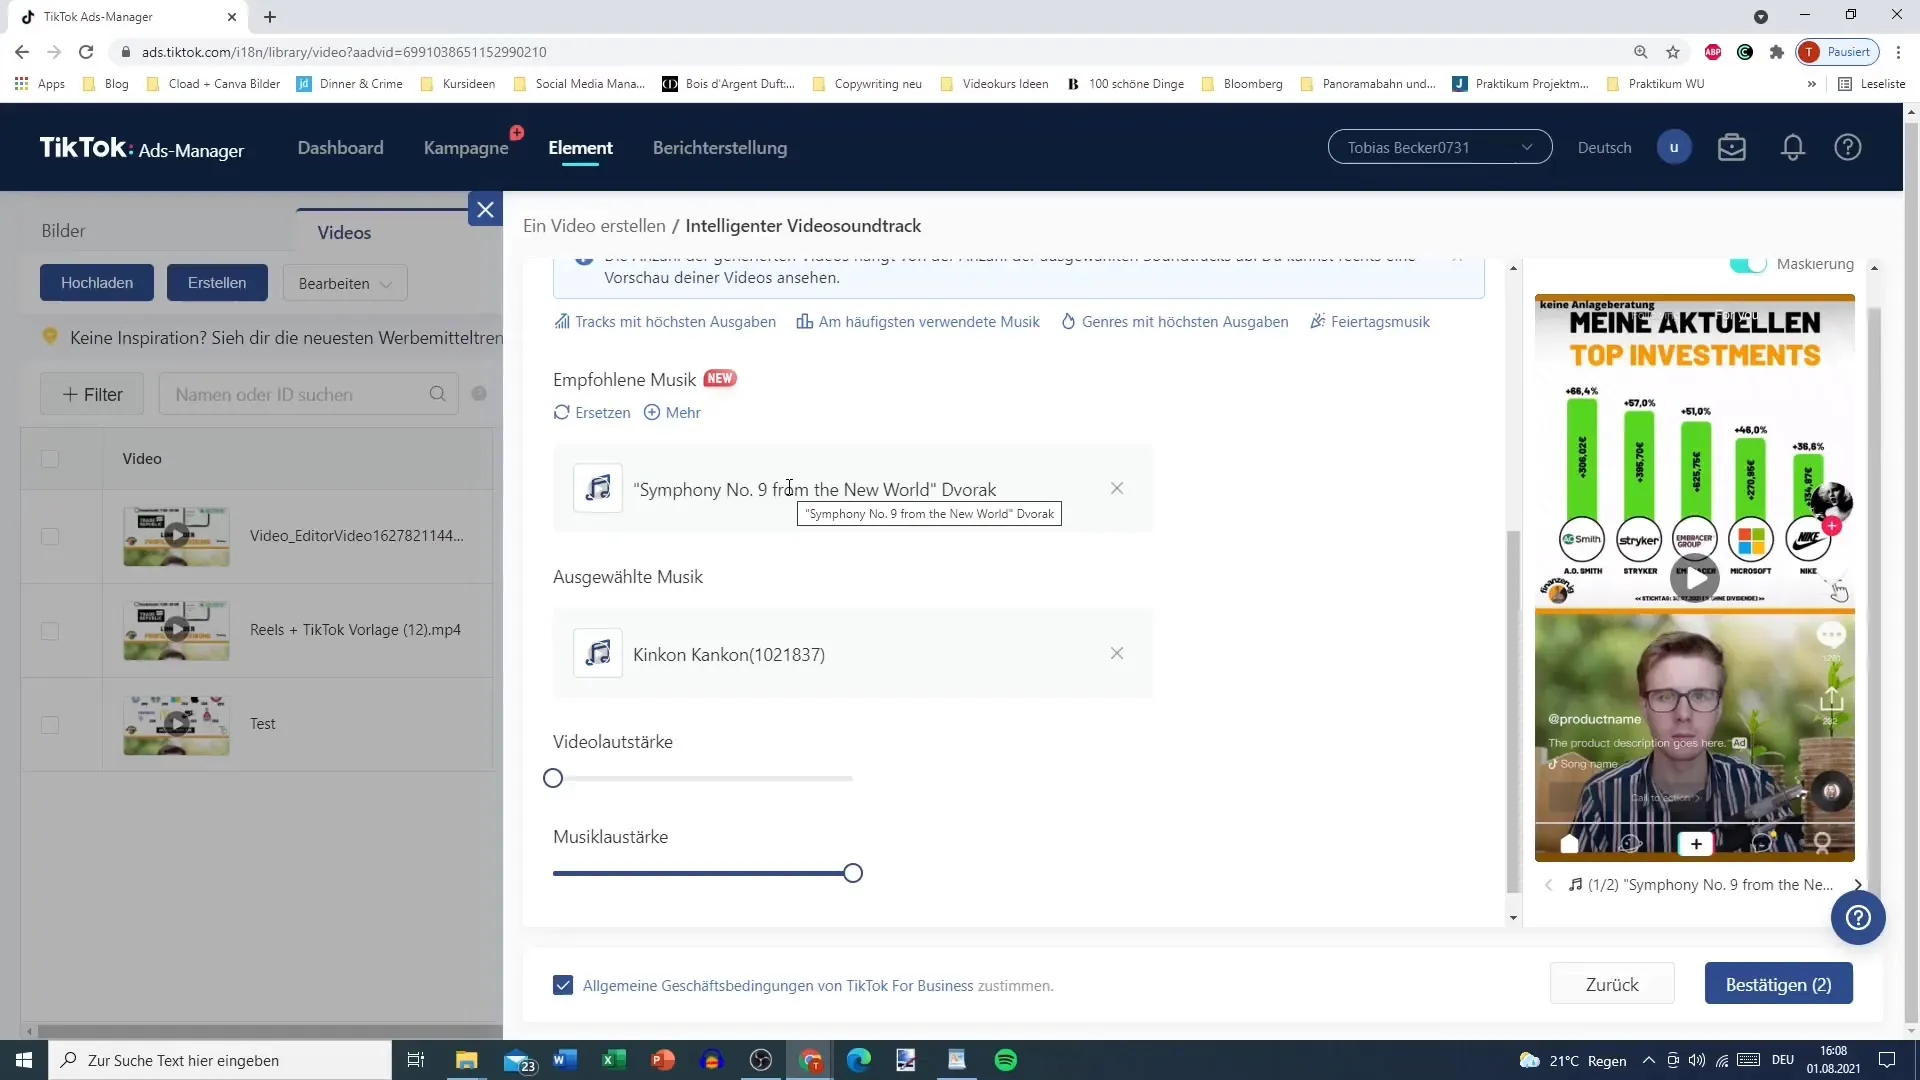The height and width of the screenshot is (1080, 1920).
Task: Expand the Tobias Becker0731 account dropdown
Action: 1440,147
